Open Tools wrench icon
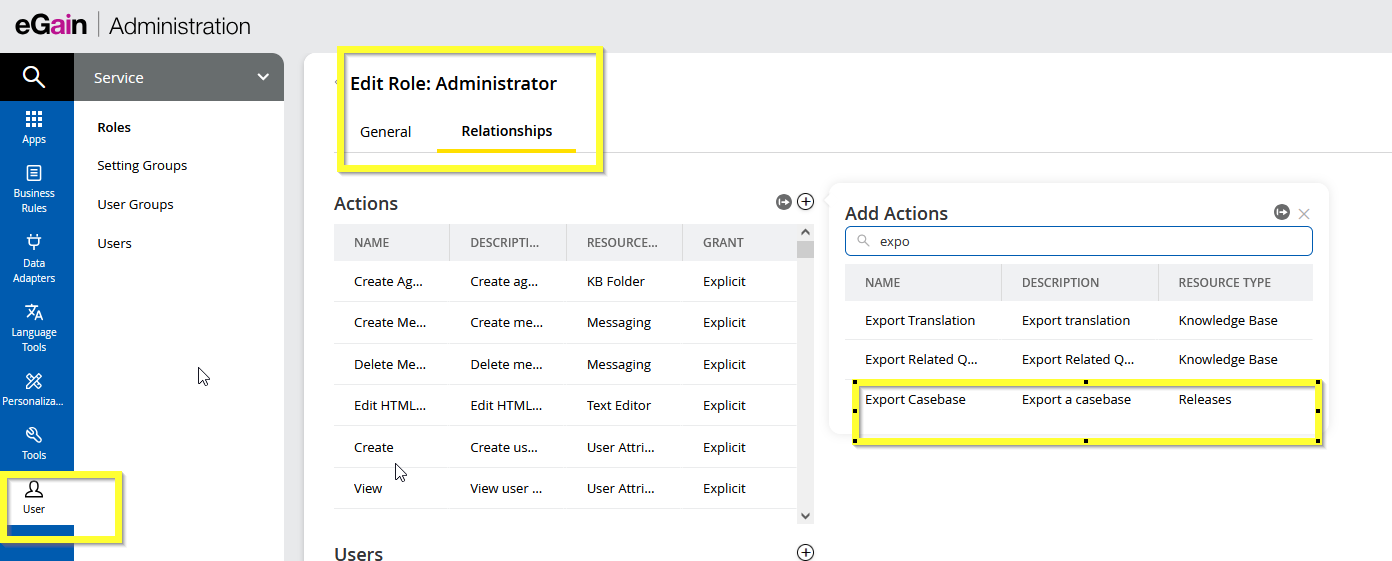This screenshot has height=561, width=1392. tap(34, 441)
